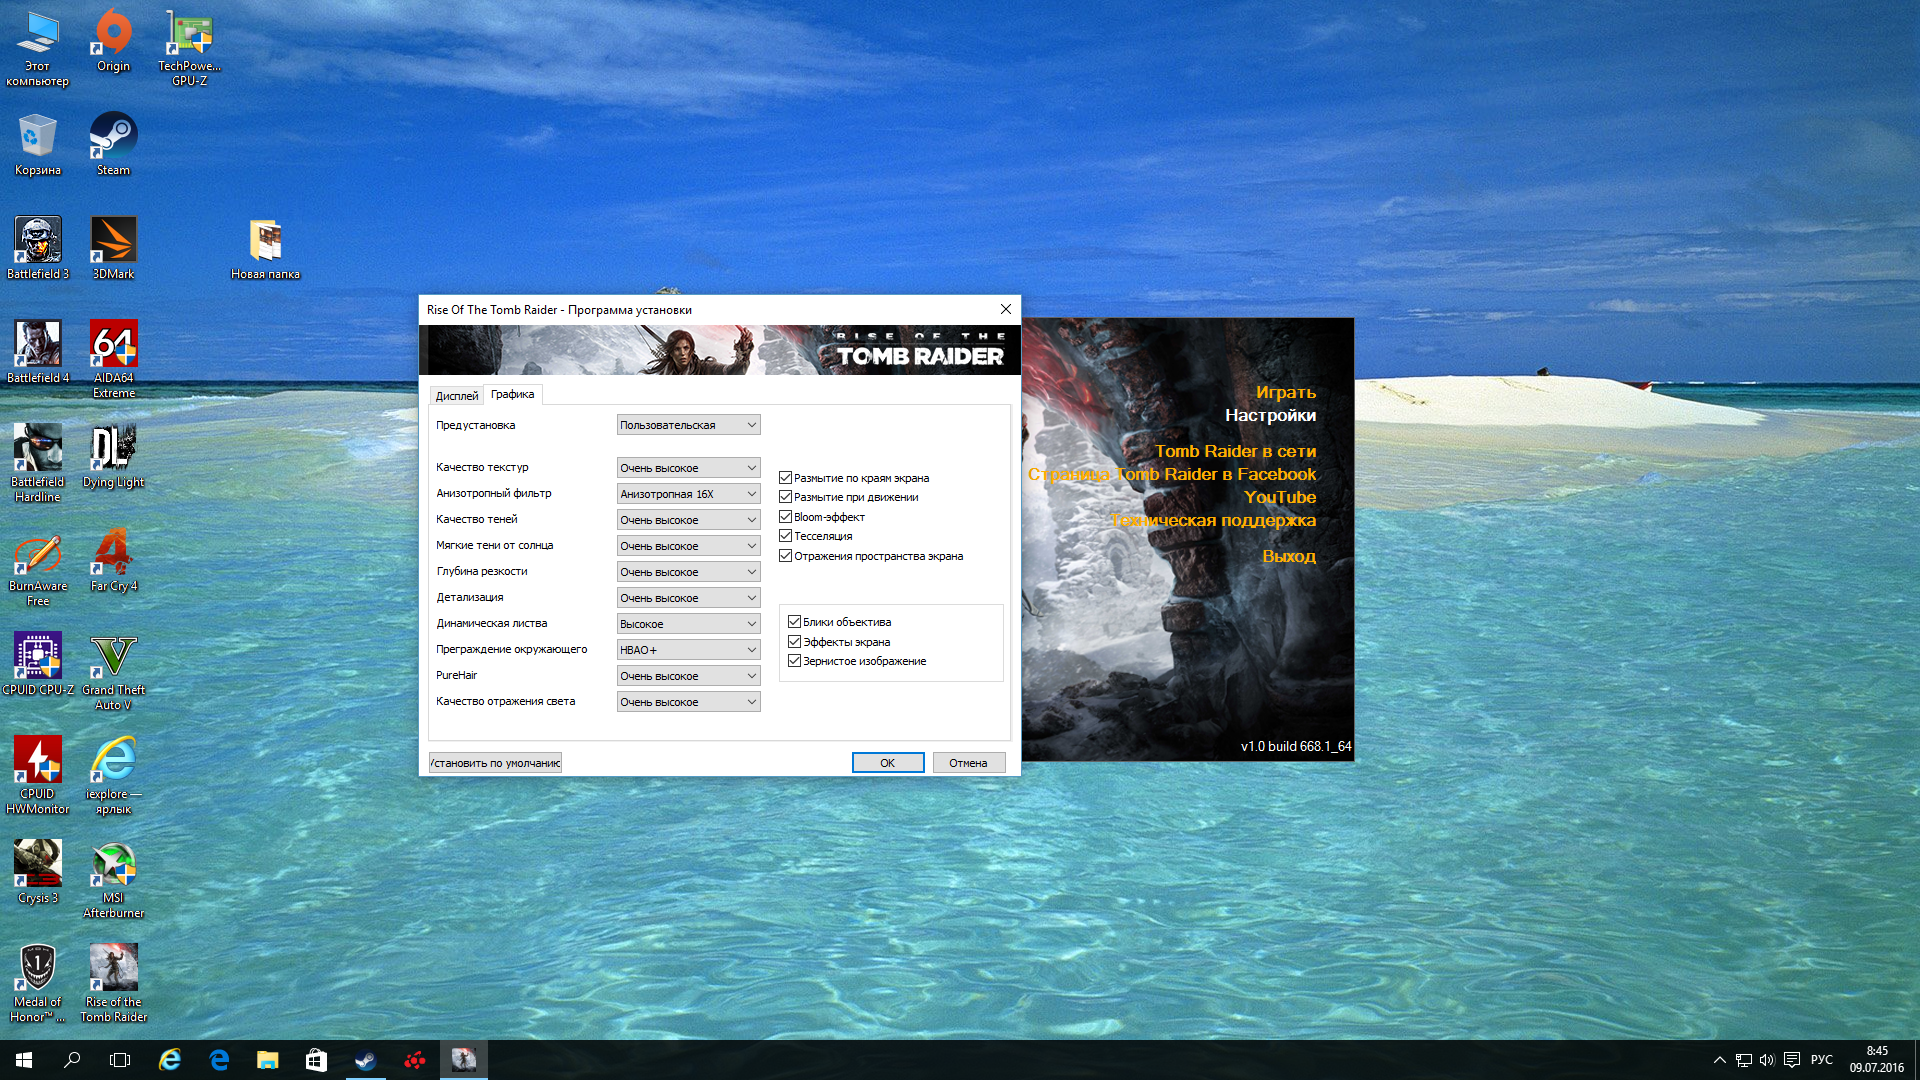
Task: Uncheck the Зернистое изображение checkbox
Action: [x=795, y=661]
